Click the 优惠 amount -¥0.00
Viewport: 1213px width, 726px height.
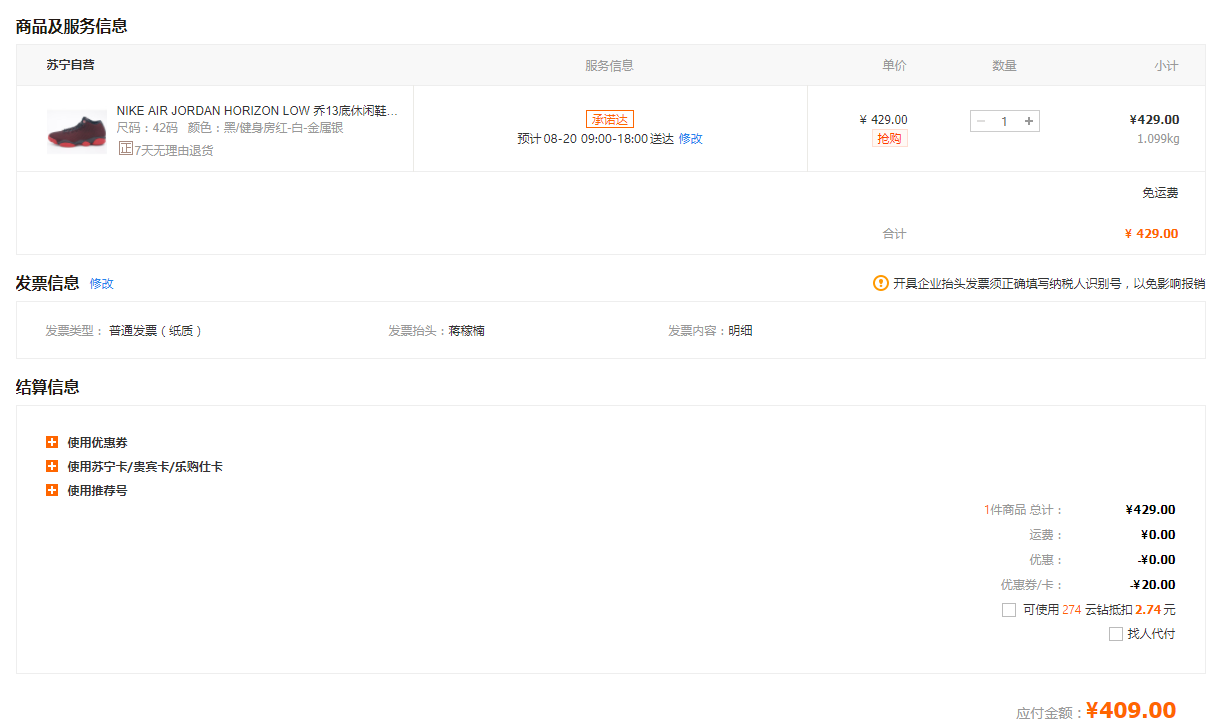1156,560
